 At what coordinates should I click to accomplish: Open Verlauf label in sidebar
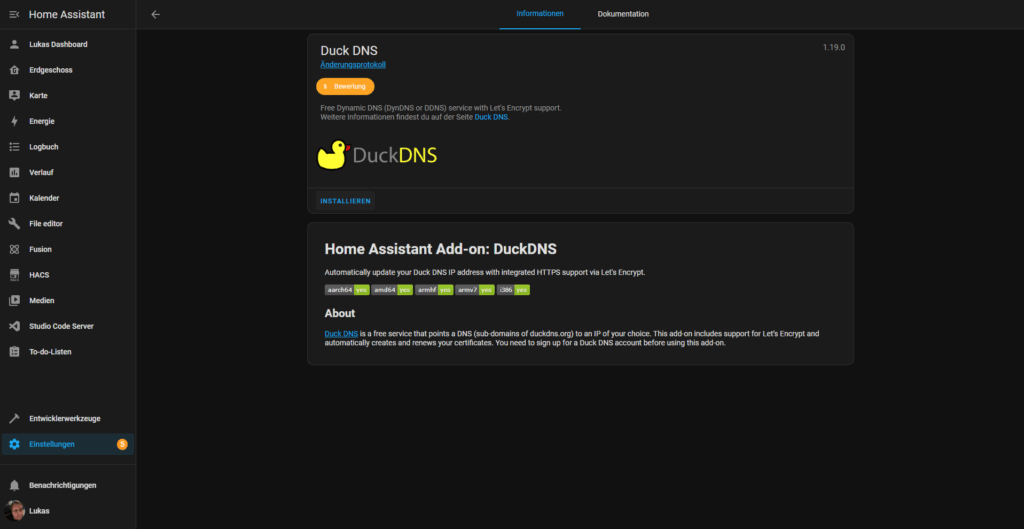tap(41, 172)
